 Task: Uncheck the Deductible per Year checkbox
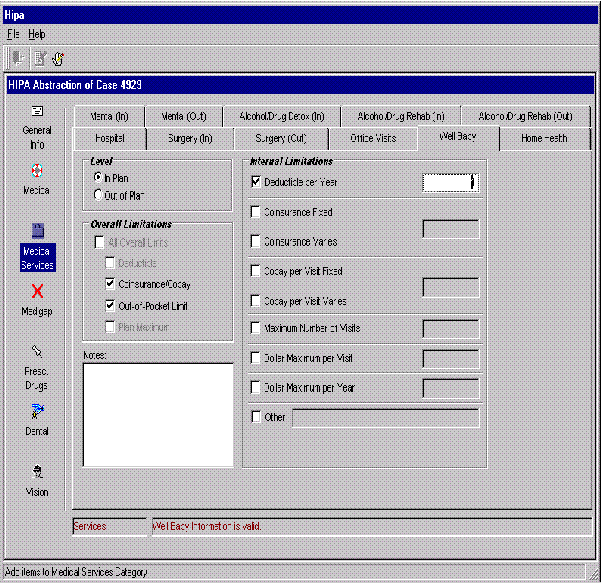click(x=256, y=182)
